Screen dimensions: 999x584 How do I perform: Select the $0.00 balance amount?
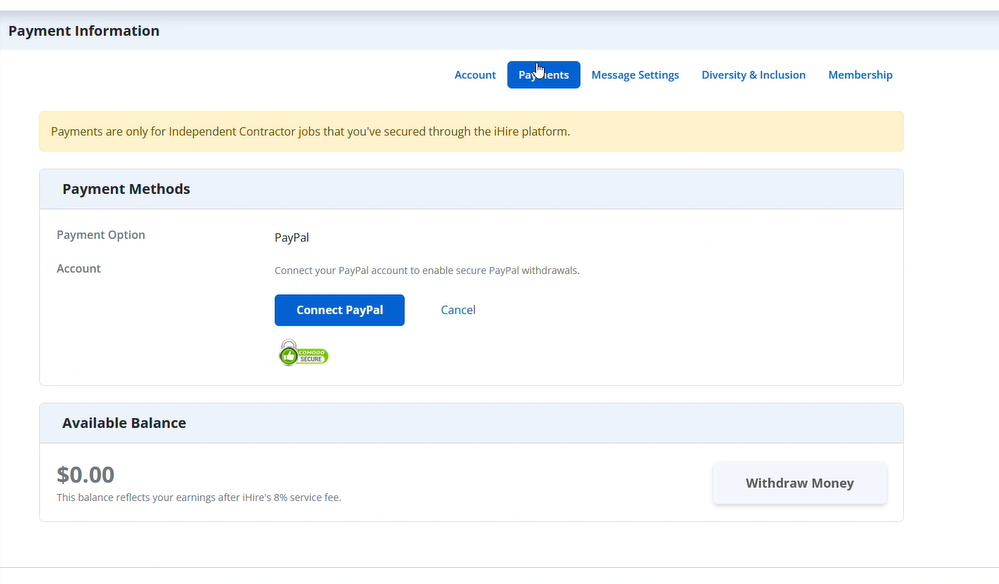[85, 474]
